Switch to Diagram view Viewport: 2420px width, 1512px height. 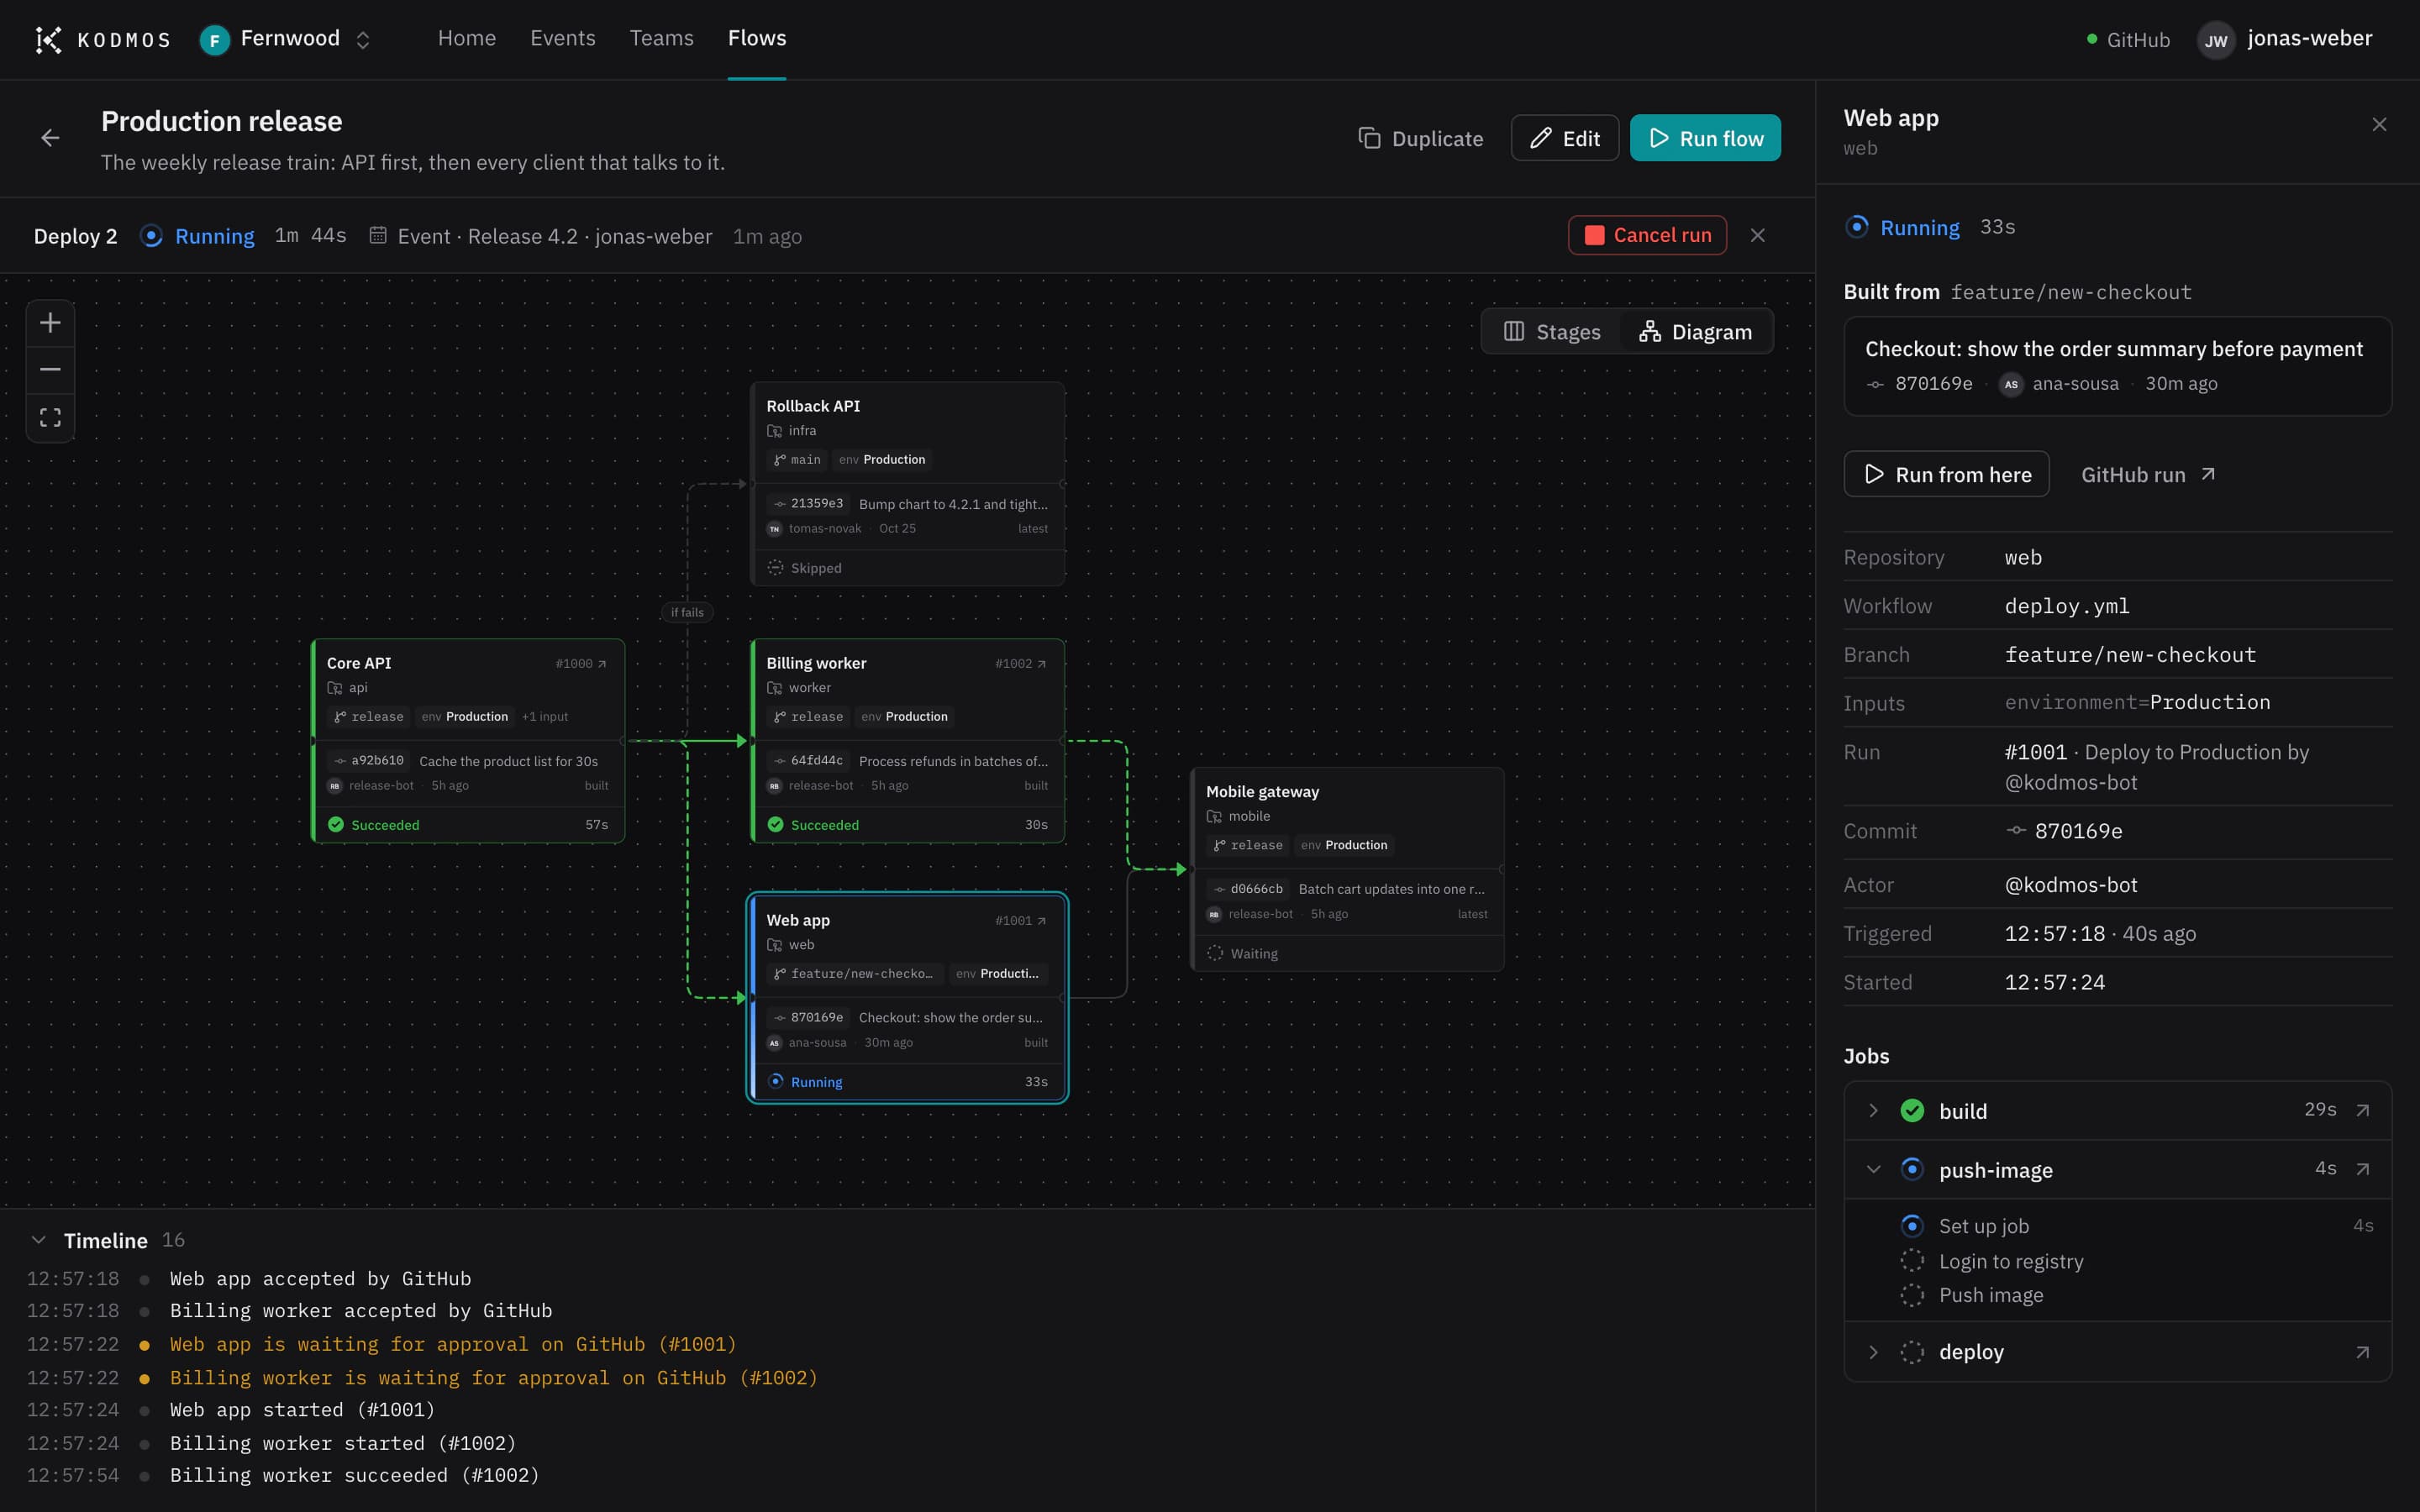pos(1695,332)
